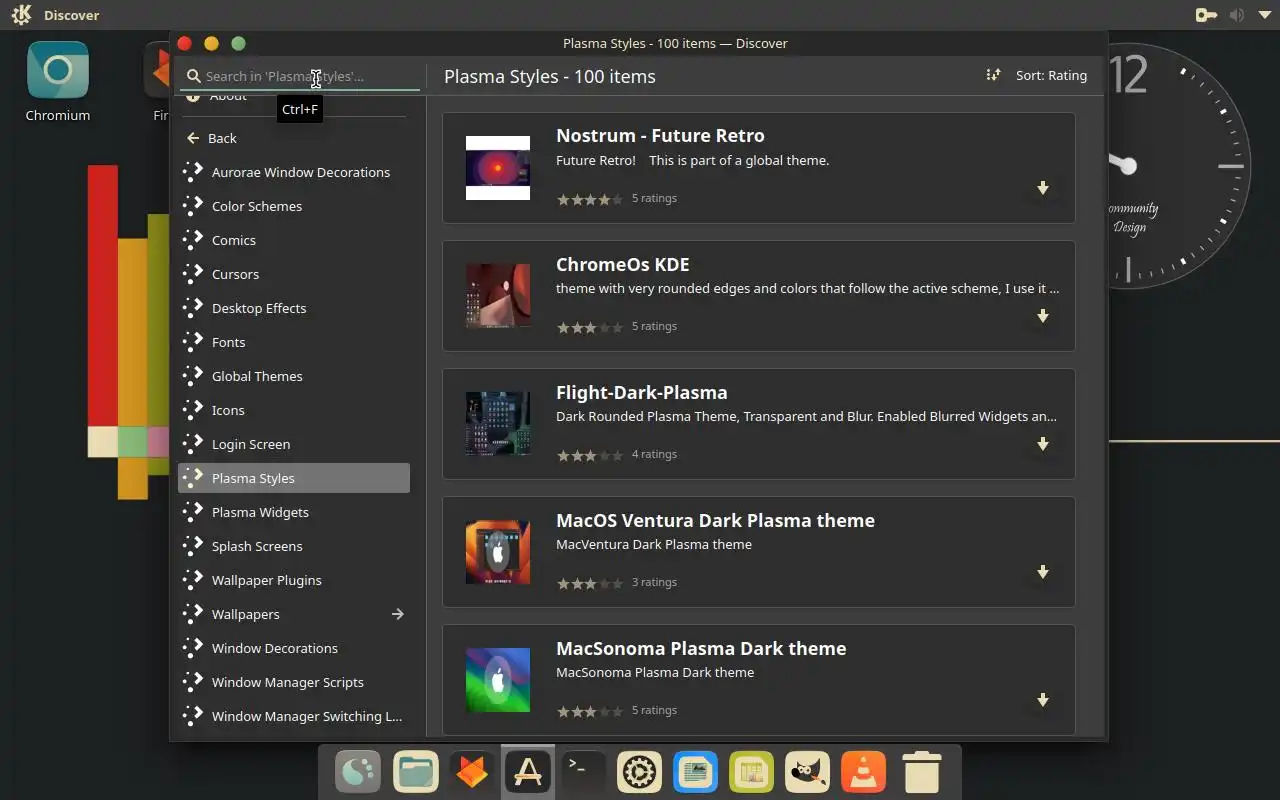Screen dimensions: 1280x800
Task: Open the KDE application launcher icon
Action: [20, 15]
